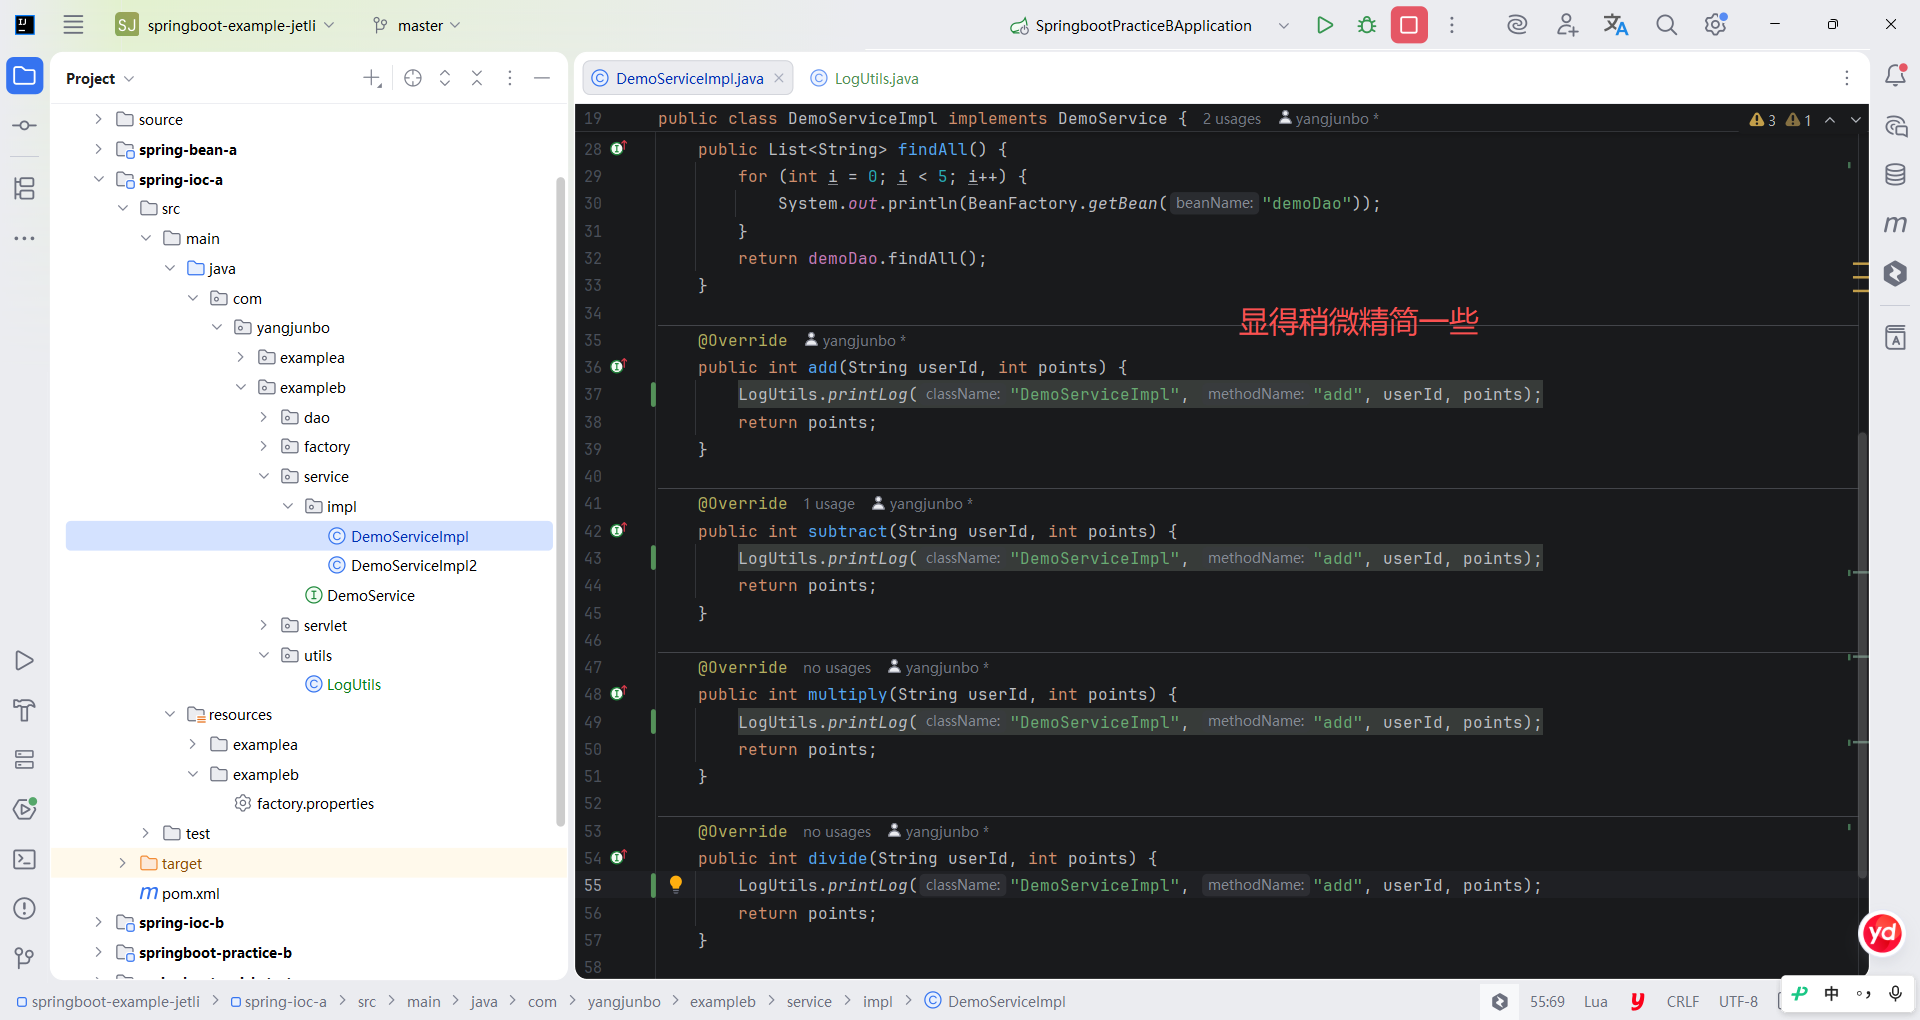Open LogUtils class in tree
The image size is (1920, 1020).
coord(353,684)
